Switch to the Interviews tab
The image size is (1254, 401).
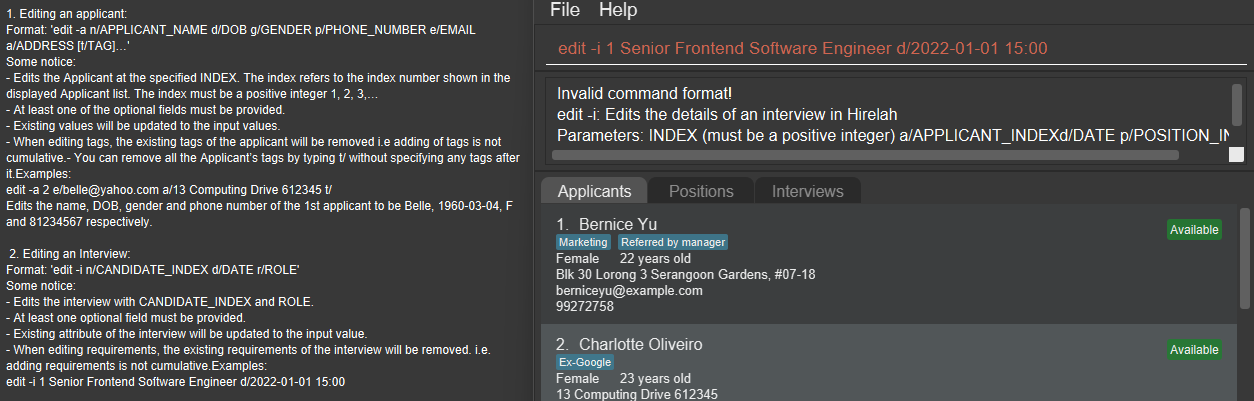(x=808, y=191)
